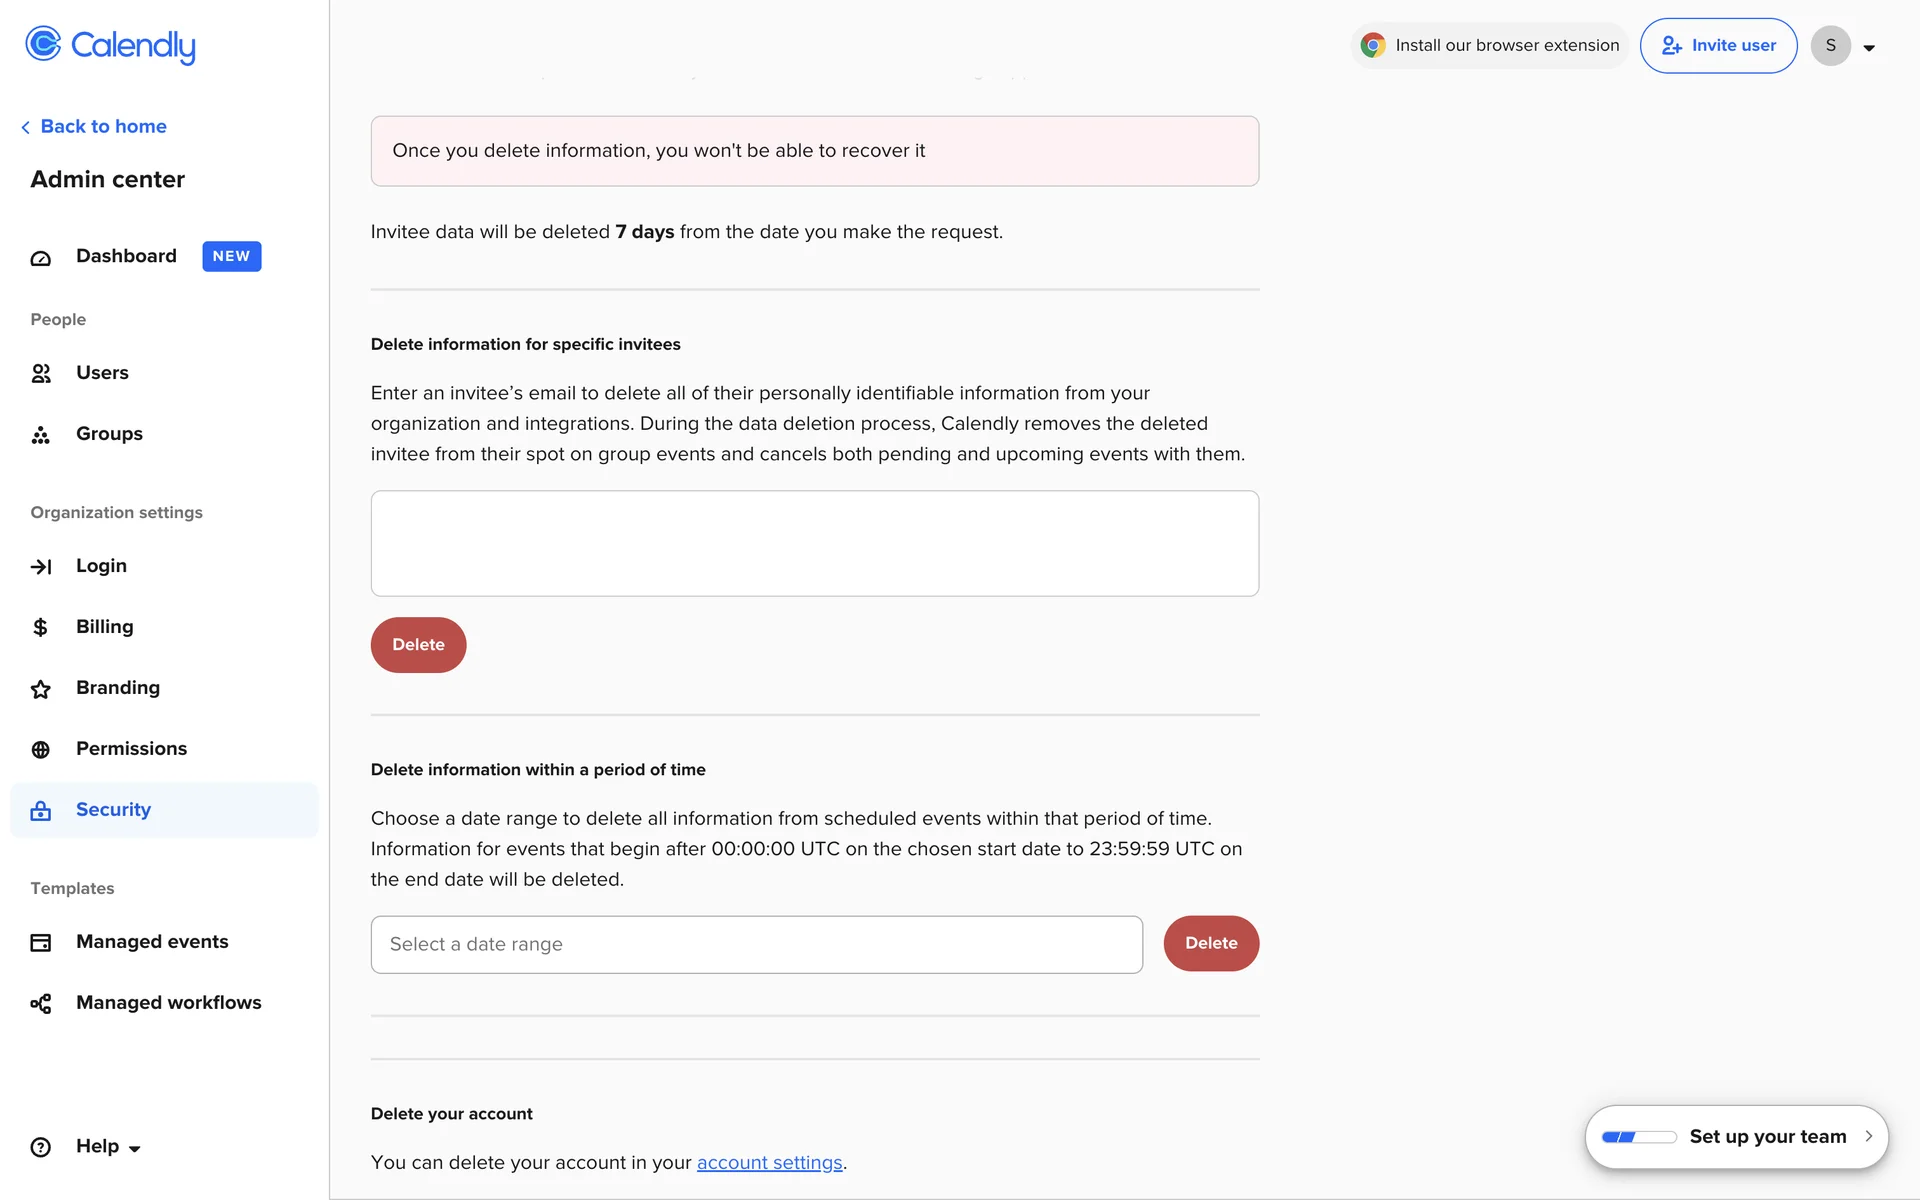Click the Select a date range field
Image resolution: width=1920 pixels, height=1200 pixels.
756,945
